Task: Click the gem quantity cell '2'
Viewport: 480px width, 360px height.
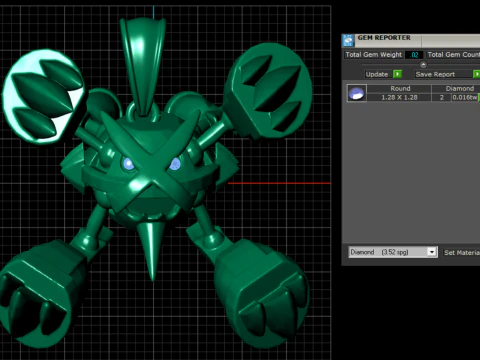Action: pyautogui.click(x=442, y=97)
